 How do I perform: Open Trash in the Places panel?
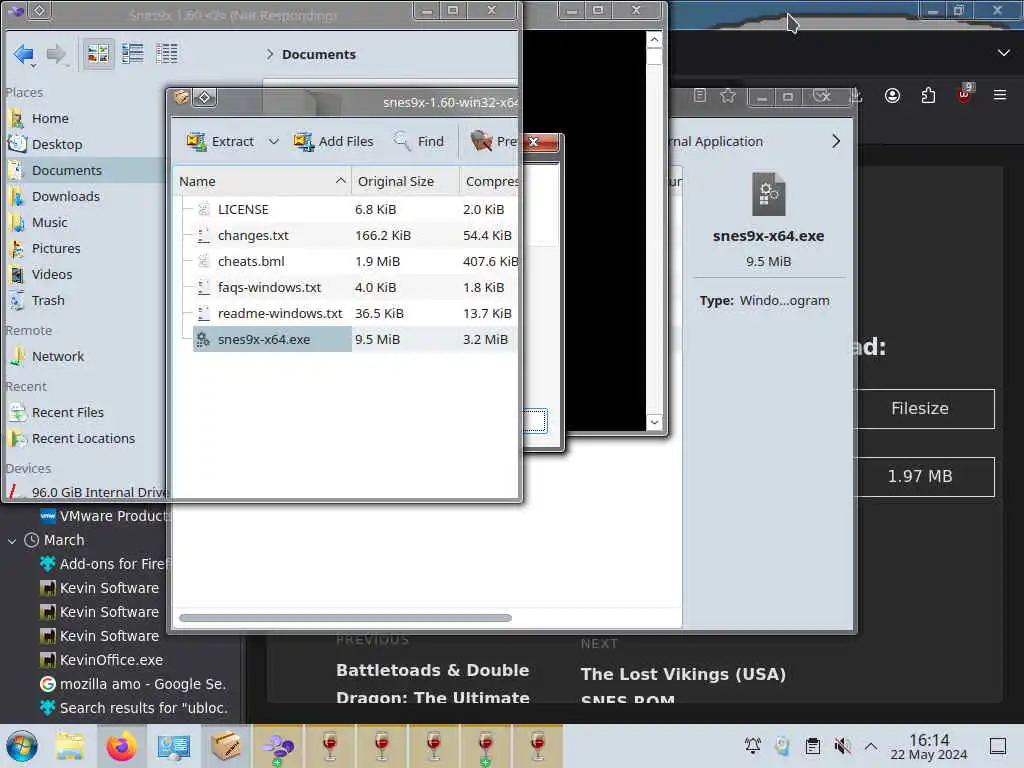click(48, 301)
